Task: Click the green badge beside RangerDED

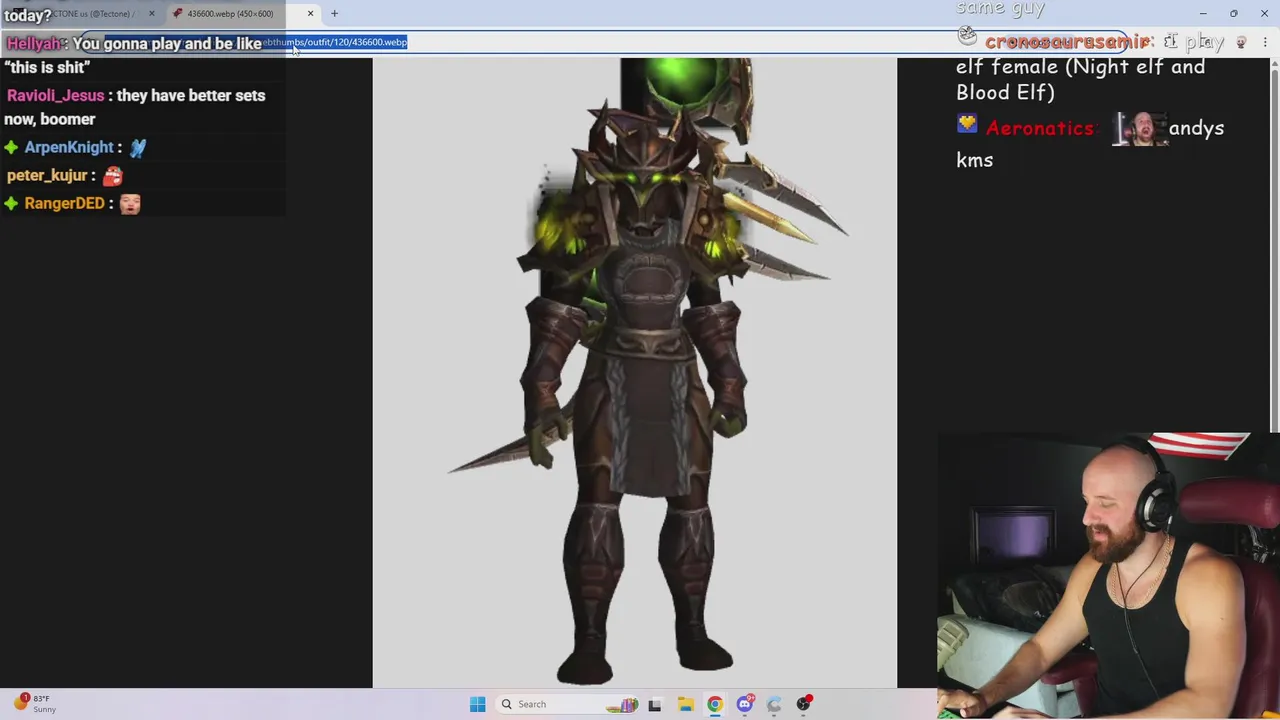Action: (11, 203)
